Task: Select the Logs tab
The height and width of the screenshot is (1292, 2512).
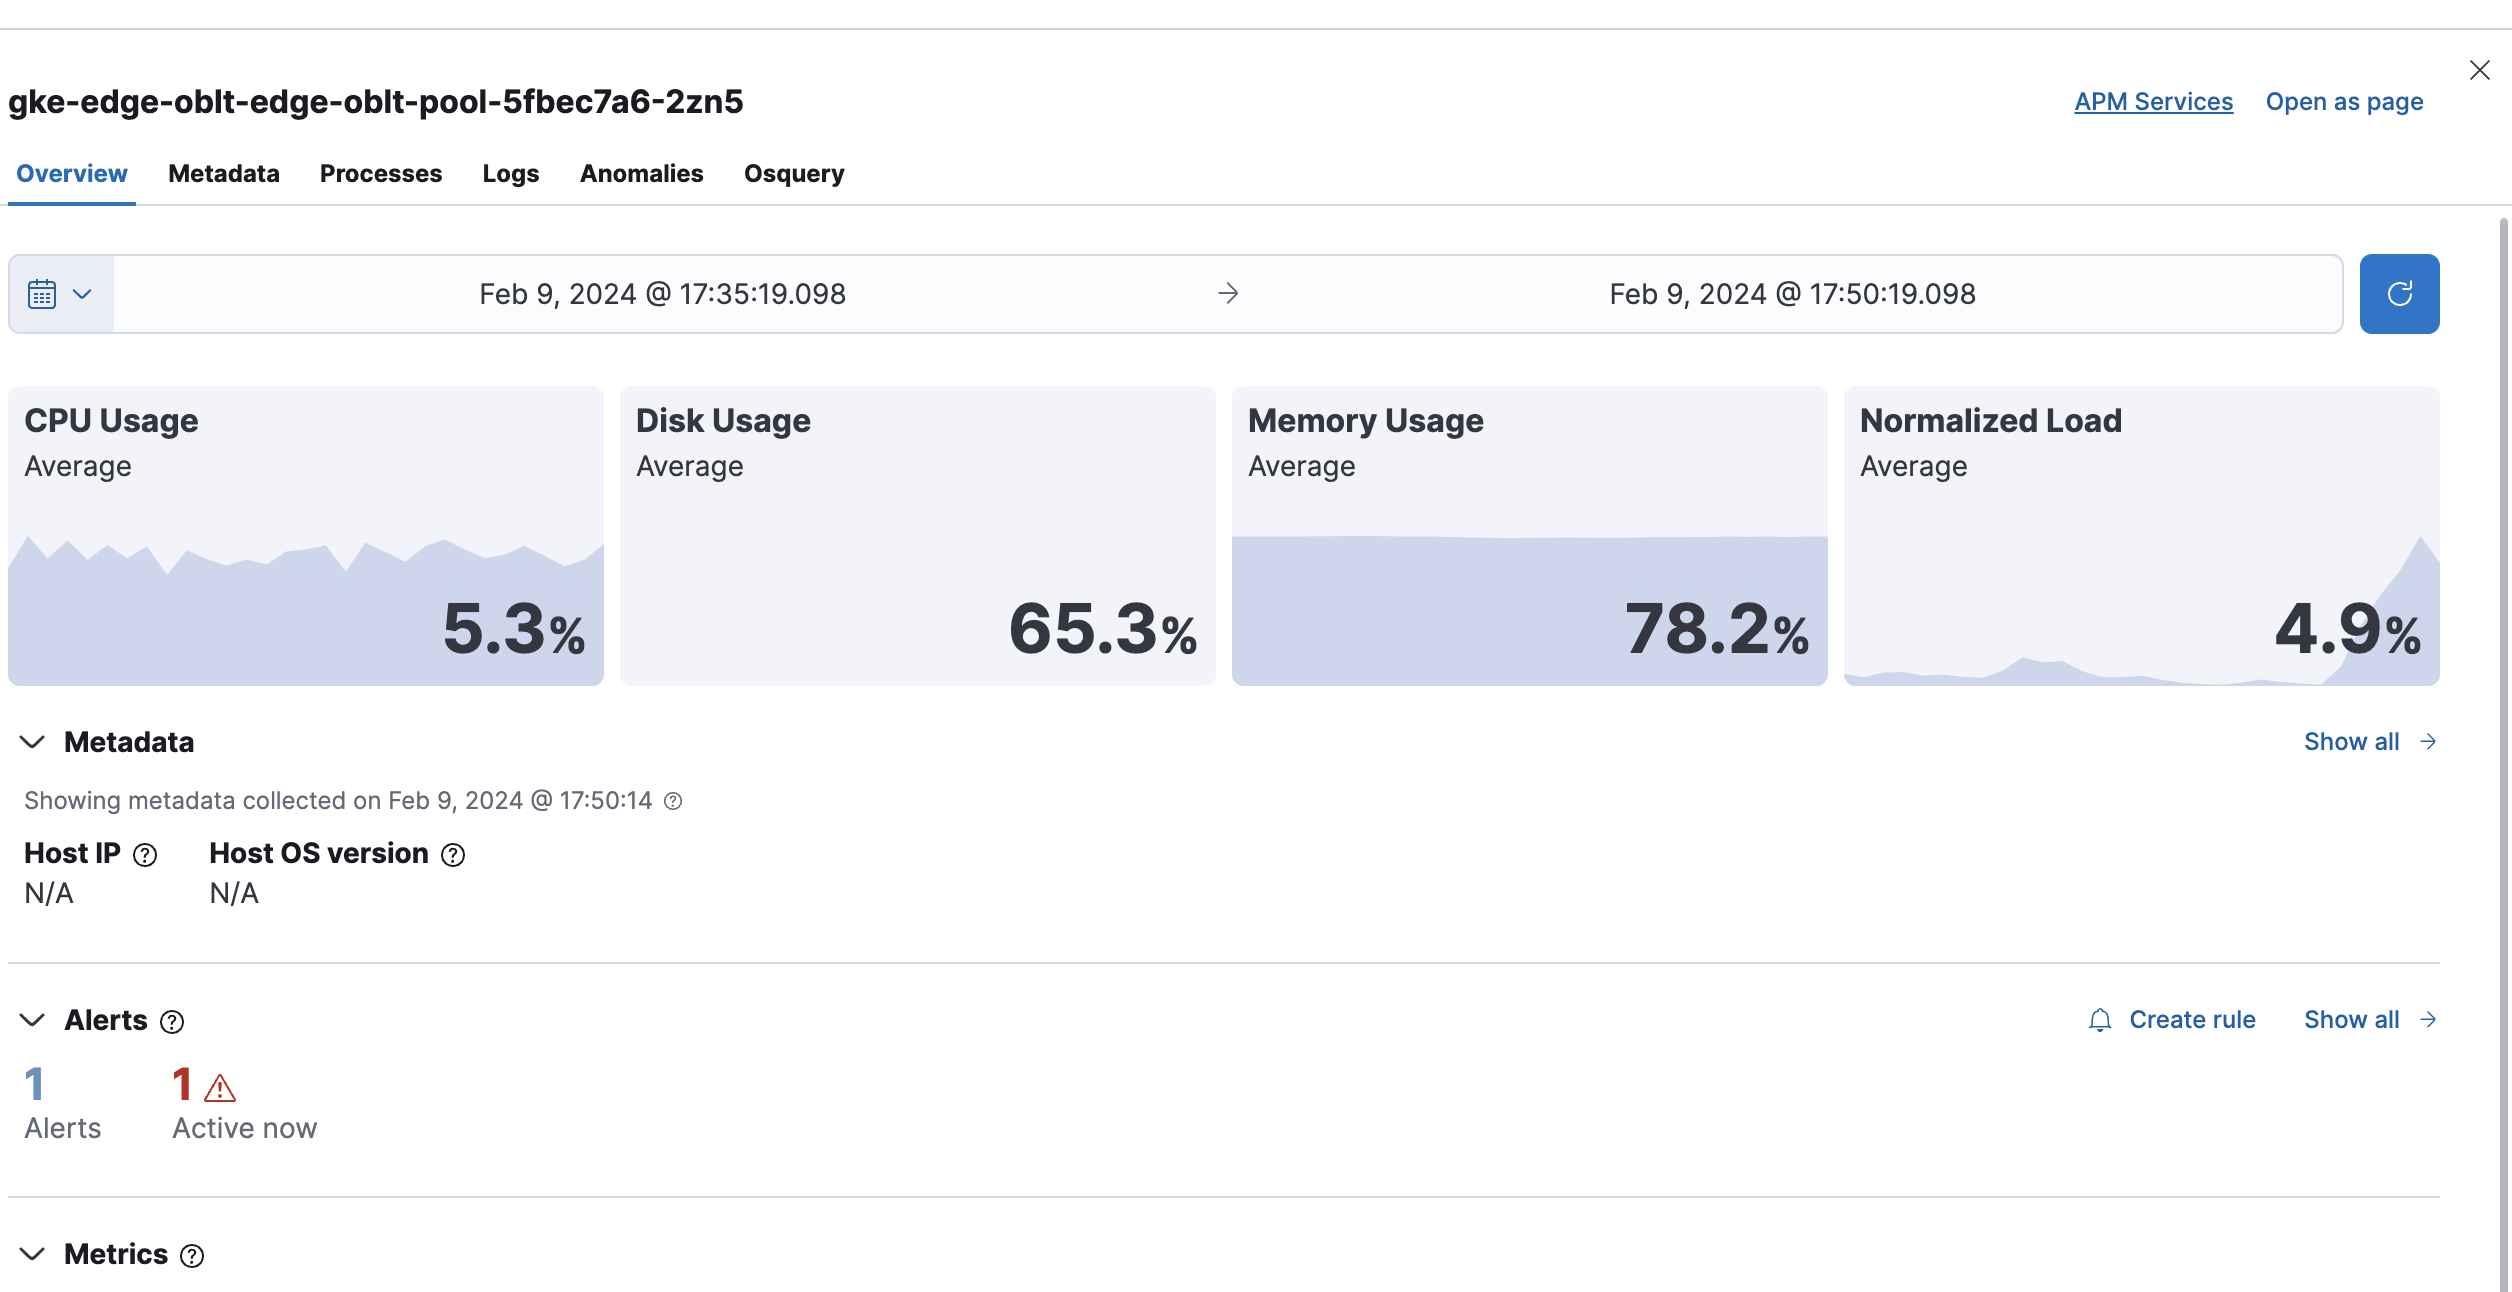Action: tap(511, 173)
